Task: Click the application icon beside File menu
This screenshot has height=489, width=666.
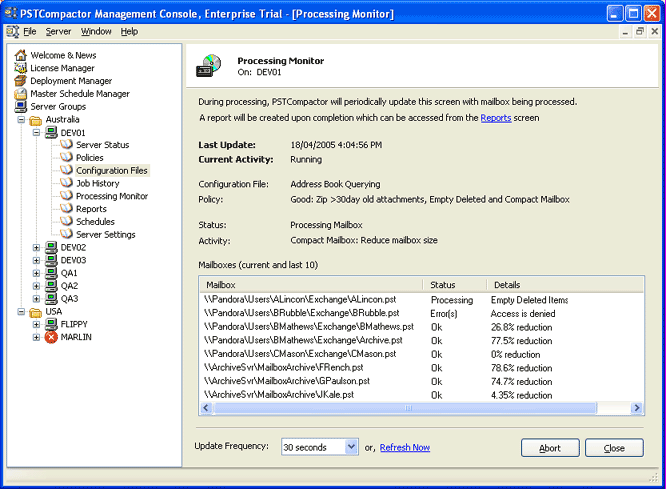Action: (13, 31)
